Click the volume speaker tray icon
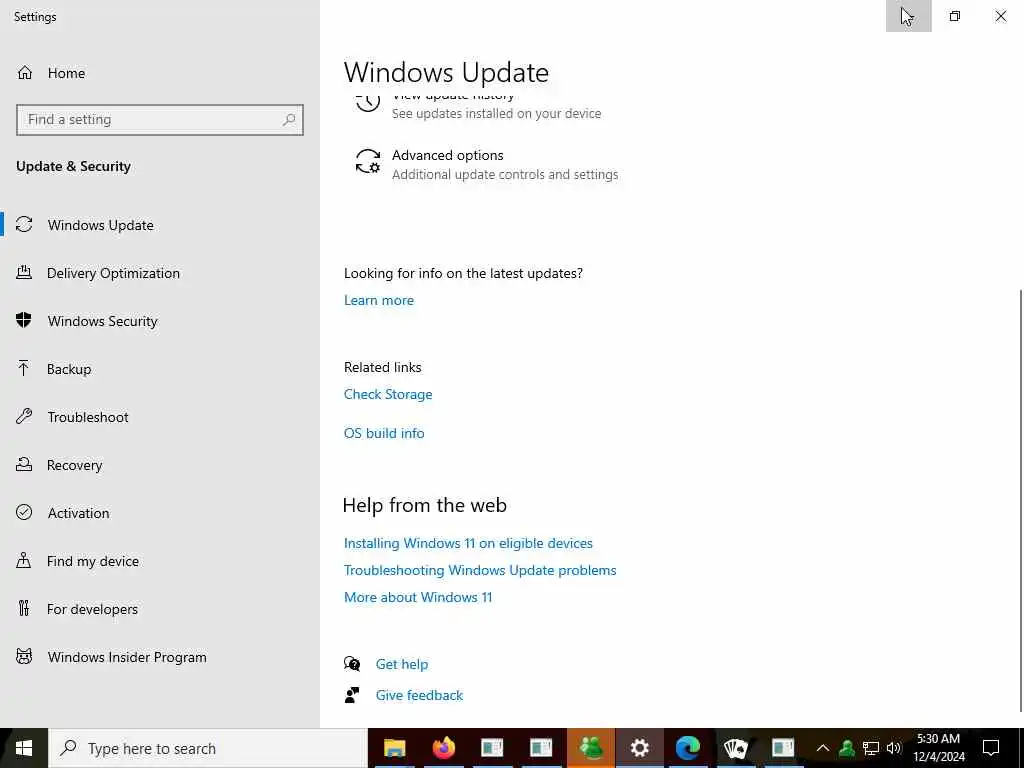 click(x=894, y=748)
